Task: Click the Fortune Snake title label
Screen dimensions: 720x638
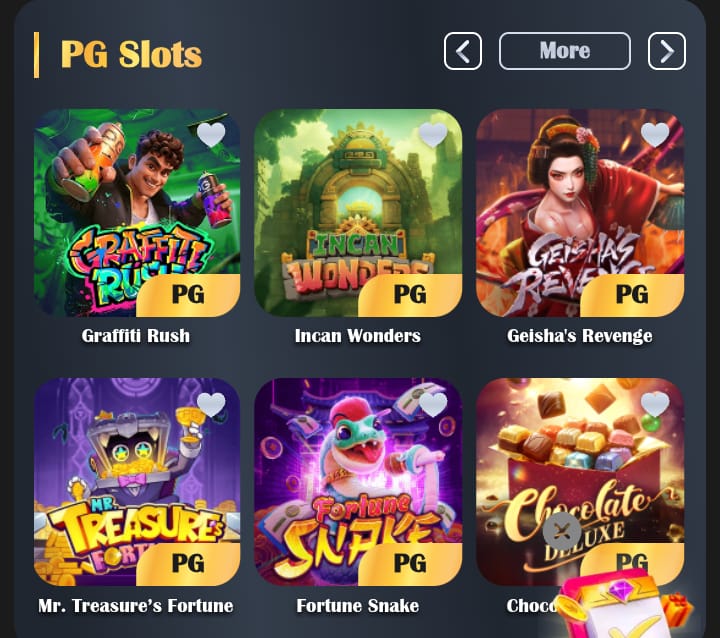Action: pyautogui.click(x=358, y=606)
